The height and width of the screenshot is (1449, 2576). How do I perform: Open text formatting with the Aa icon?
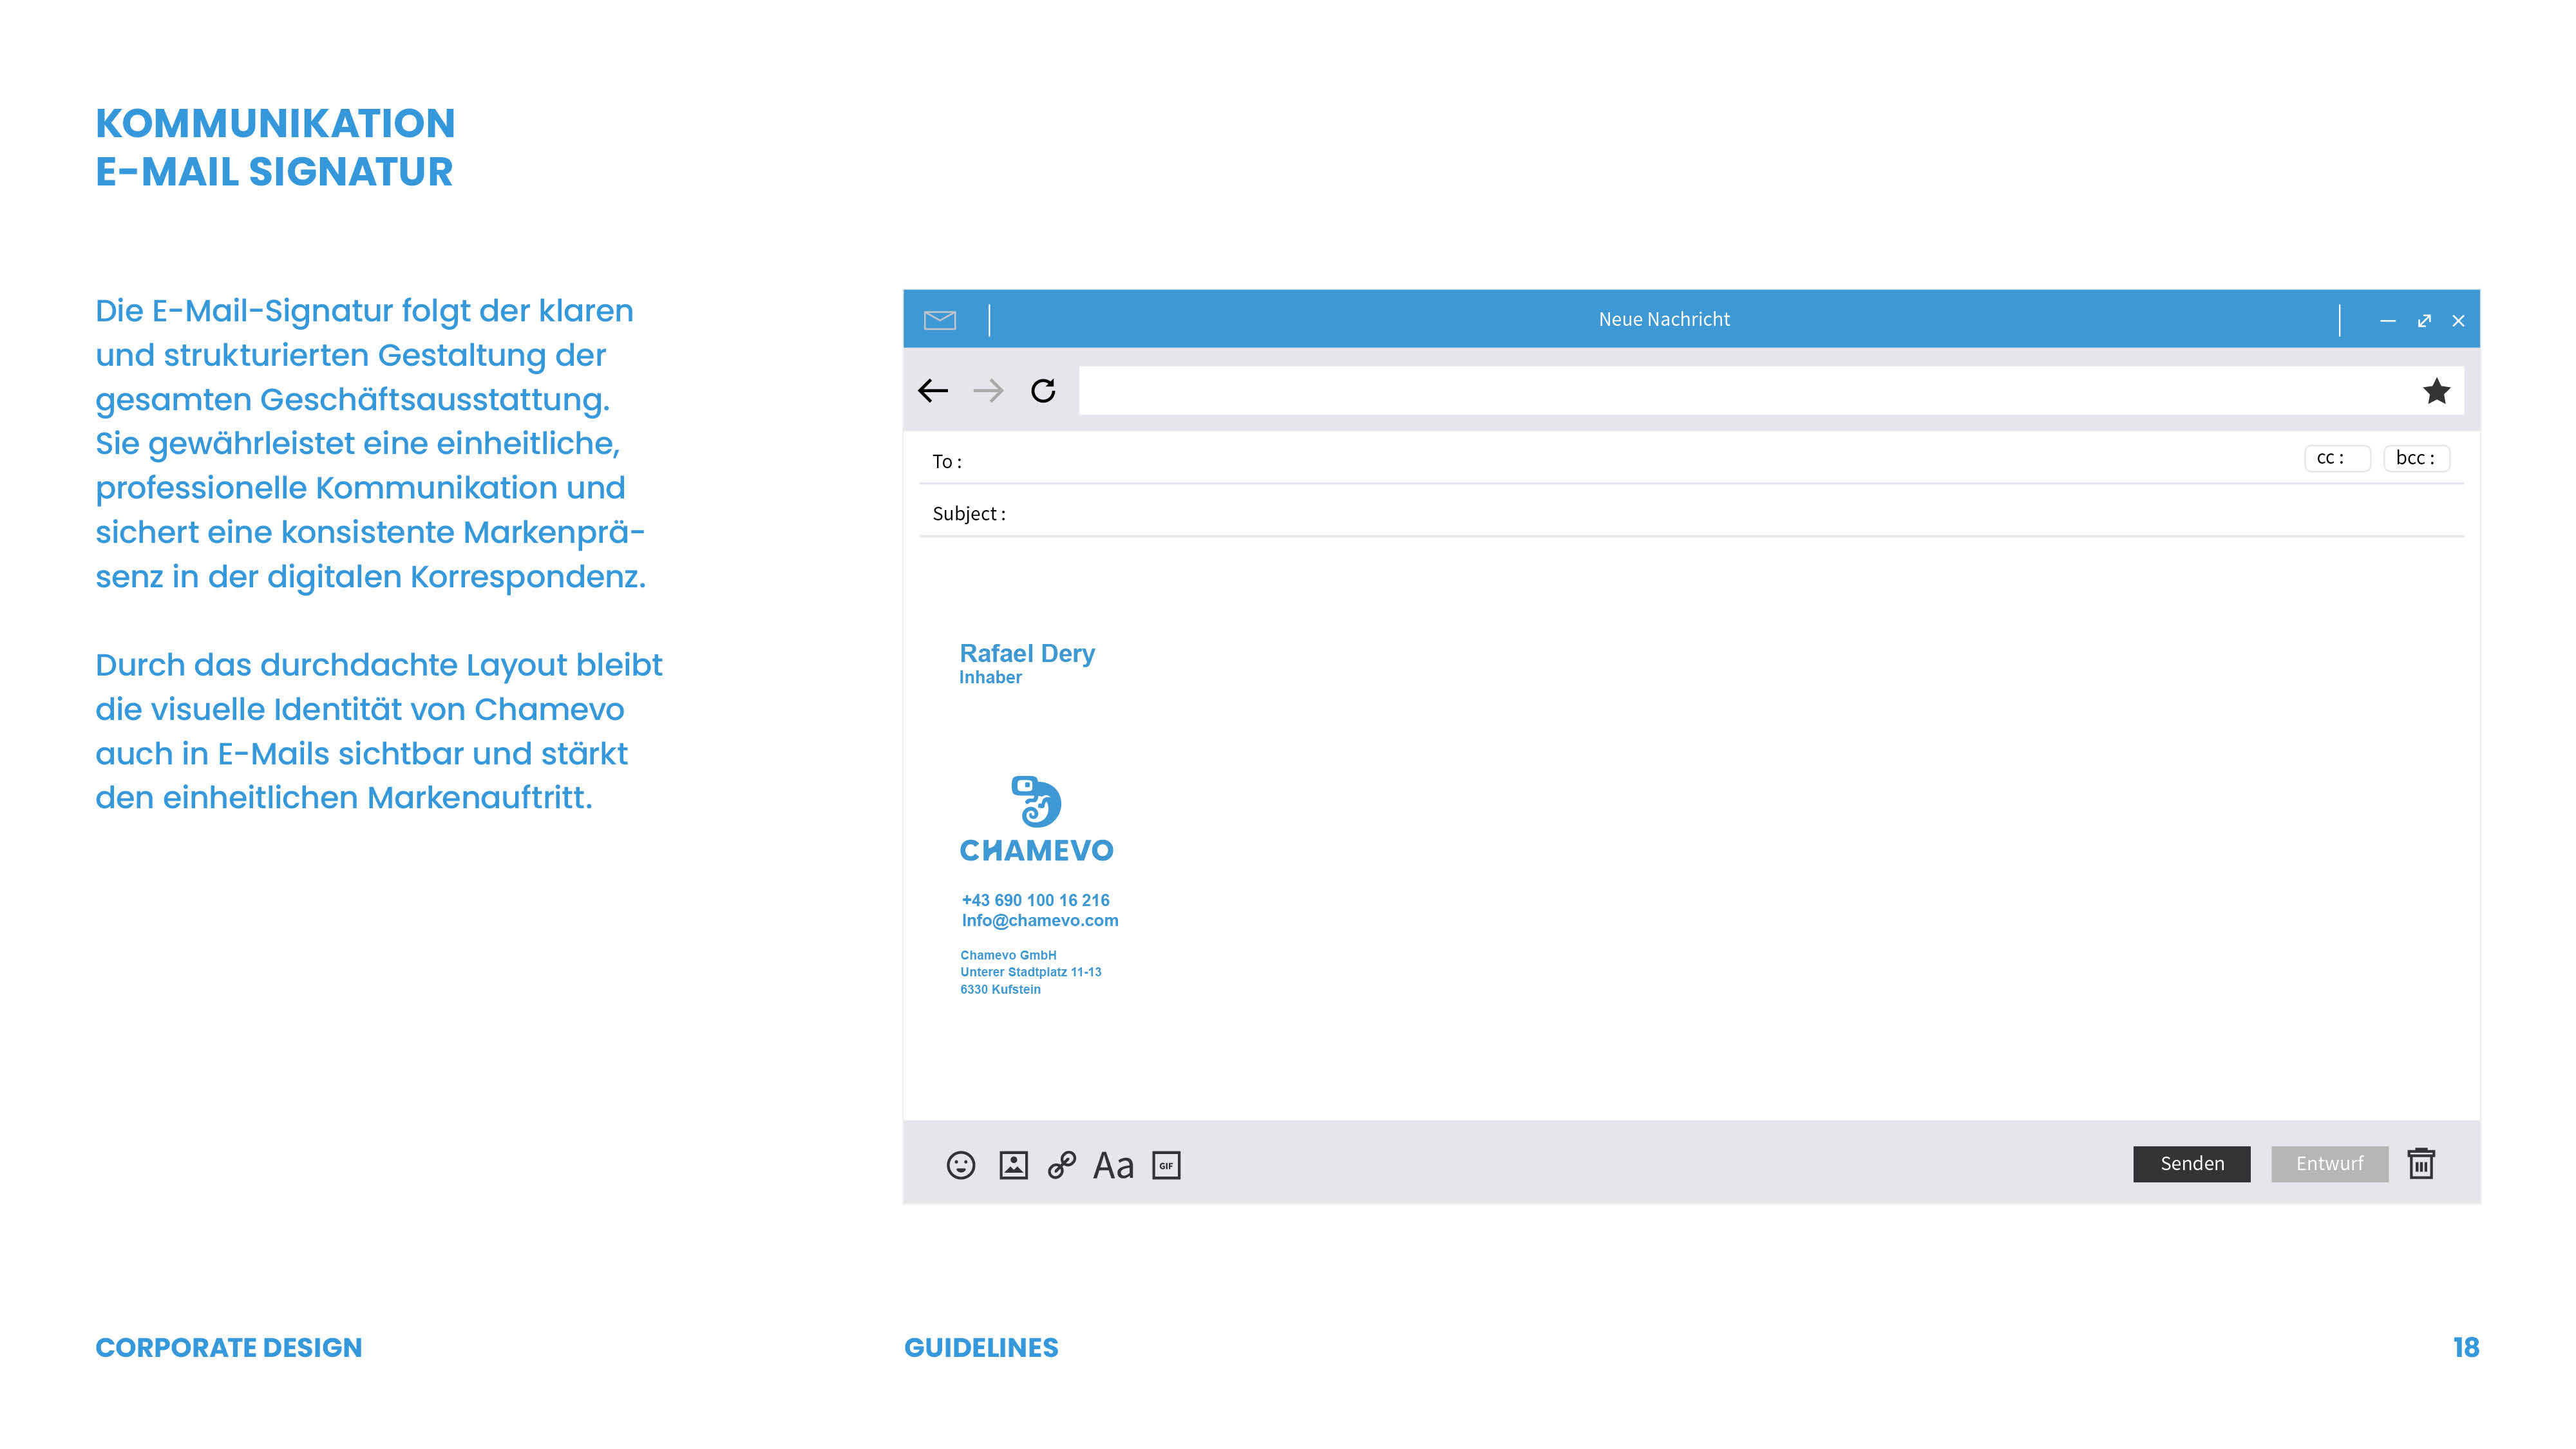[1113, 1165]
